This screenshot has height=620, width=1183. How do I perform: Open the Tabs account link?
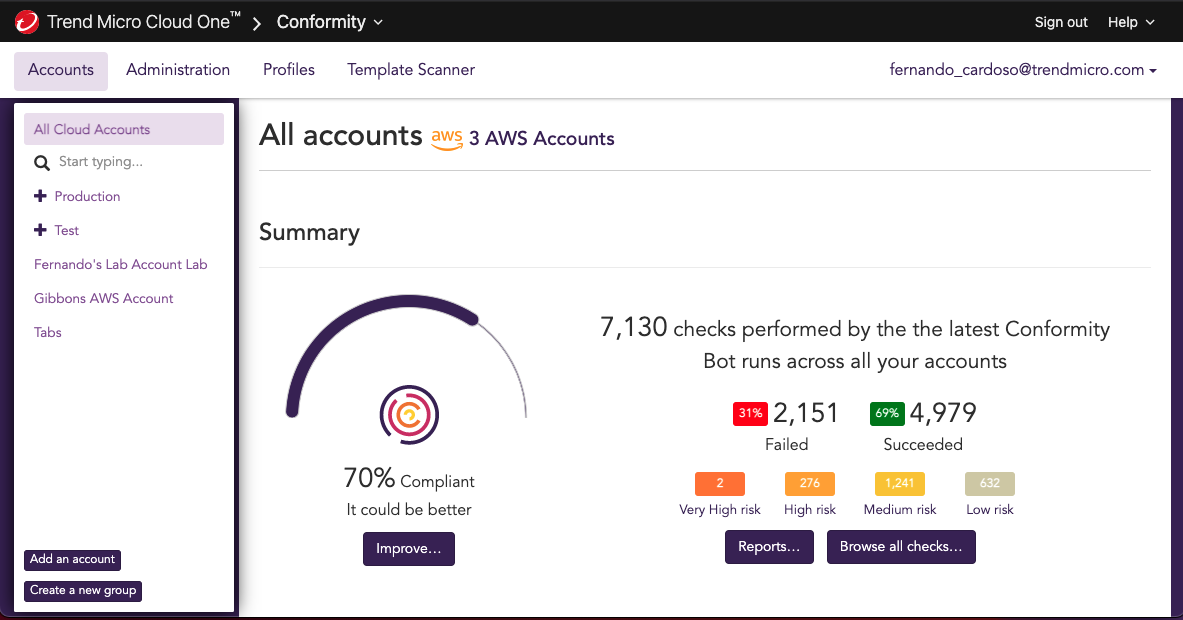[x=48, y=332]
